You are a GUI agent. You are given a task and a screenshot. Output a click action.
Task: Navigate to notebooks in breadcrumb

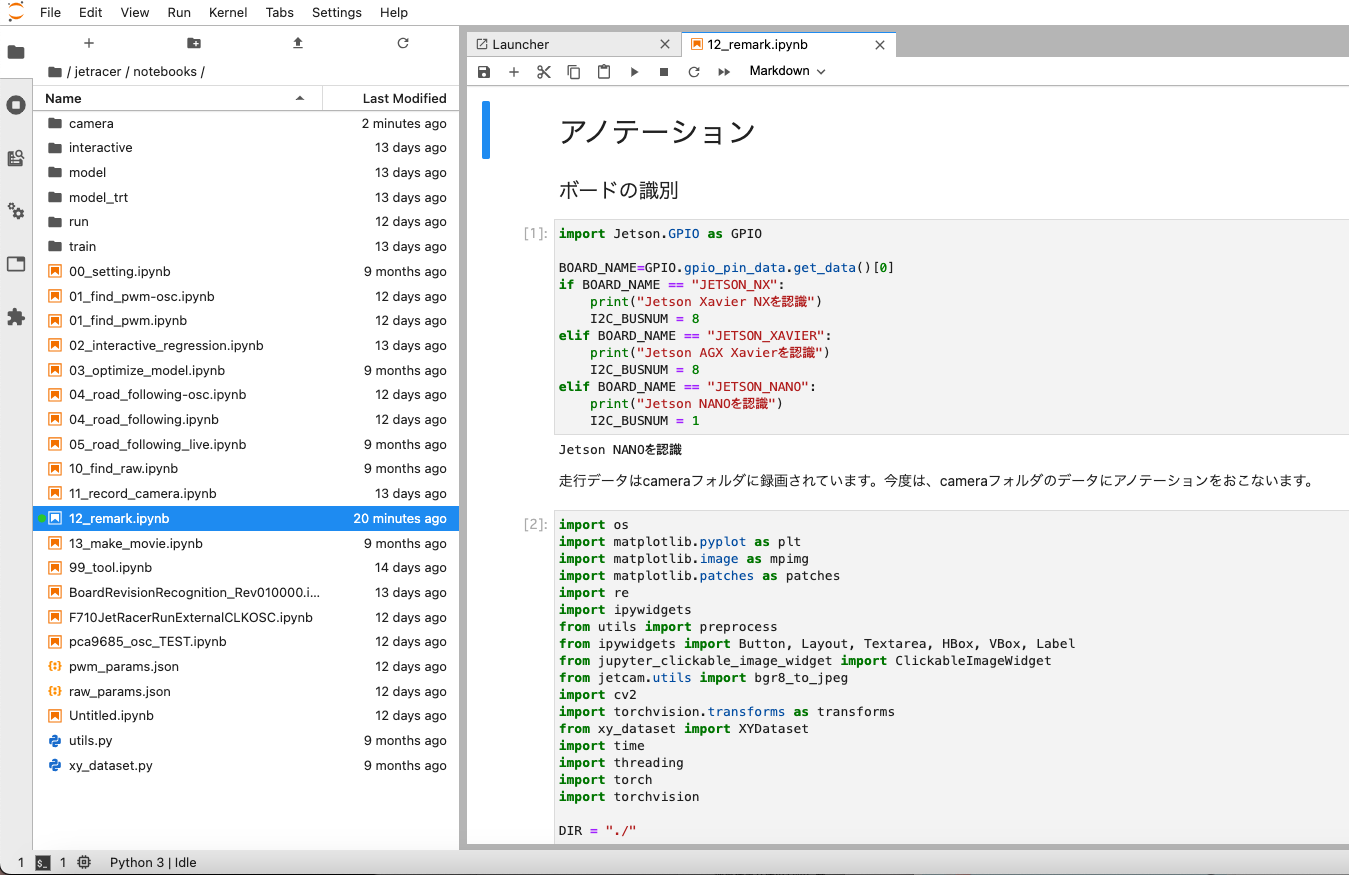click(x=165, y=72)
